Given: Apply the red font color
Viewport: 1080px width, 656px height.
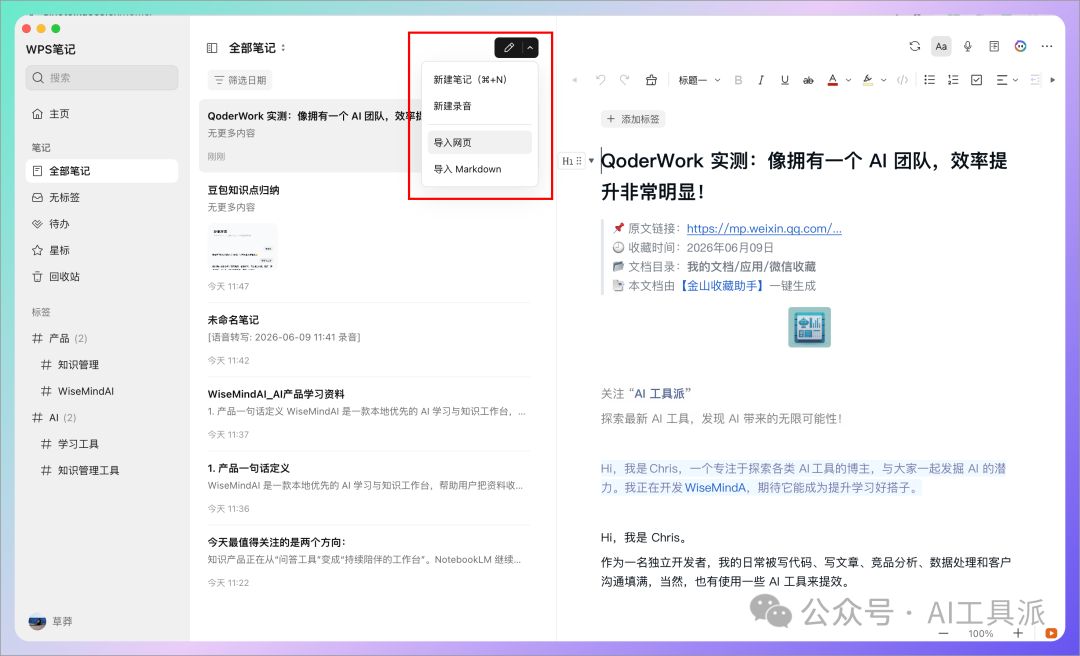Looking at the screenshot, I should (833, 80).
